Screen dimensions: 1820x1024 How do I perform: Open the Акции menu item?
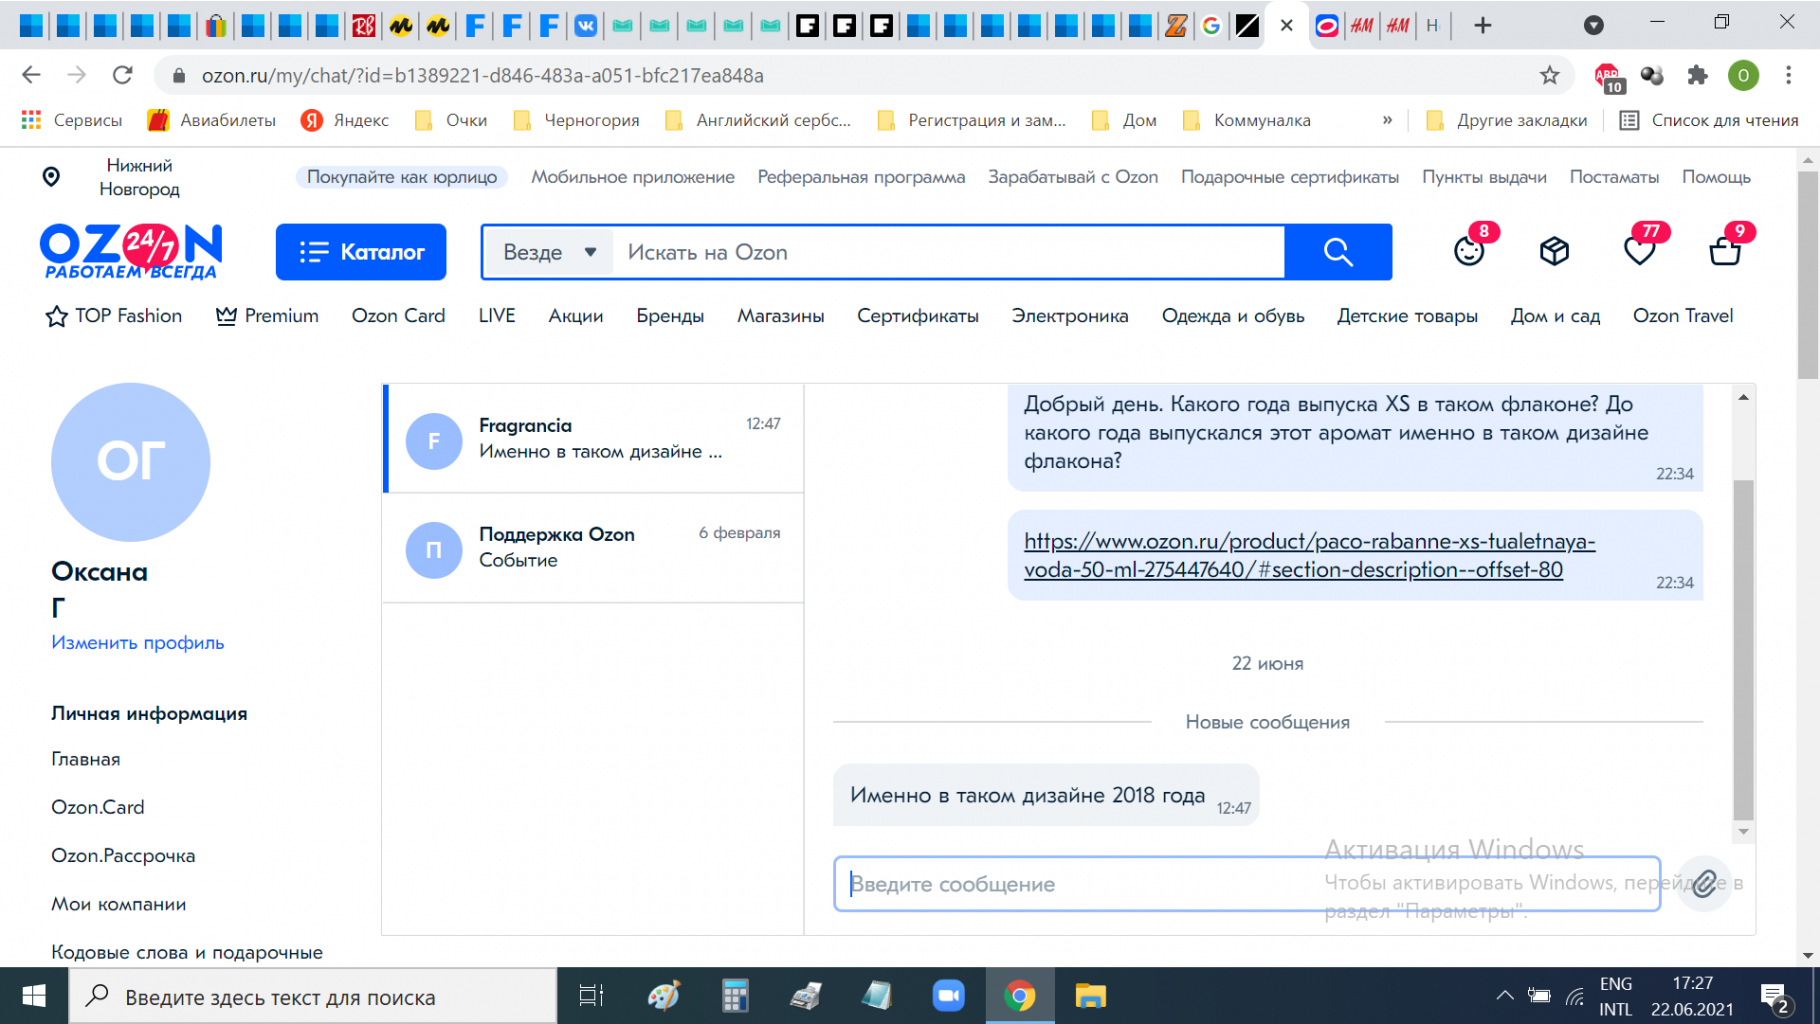tap(576, 316)
